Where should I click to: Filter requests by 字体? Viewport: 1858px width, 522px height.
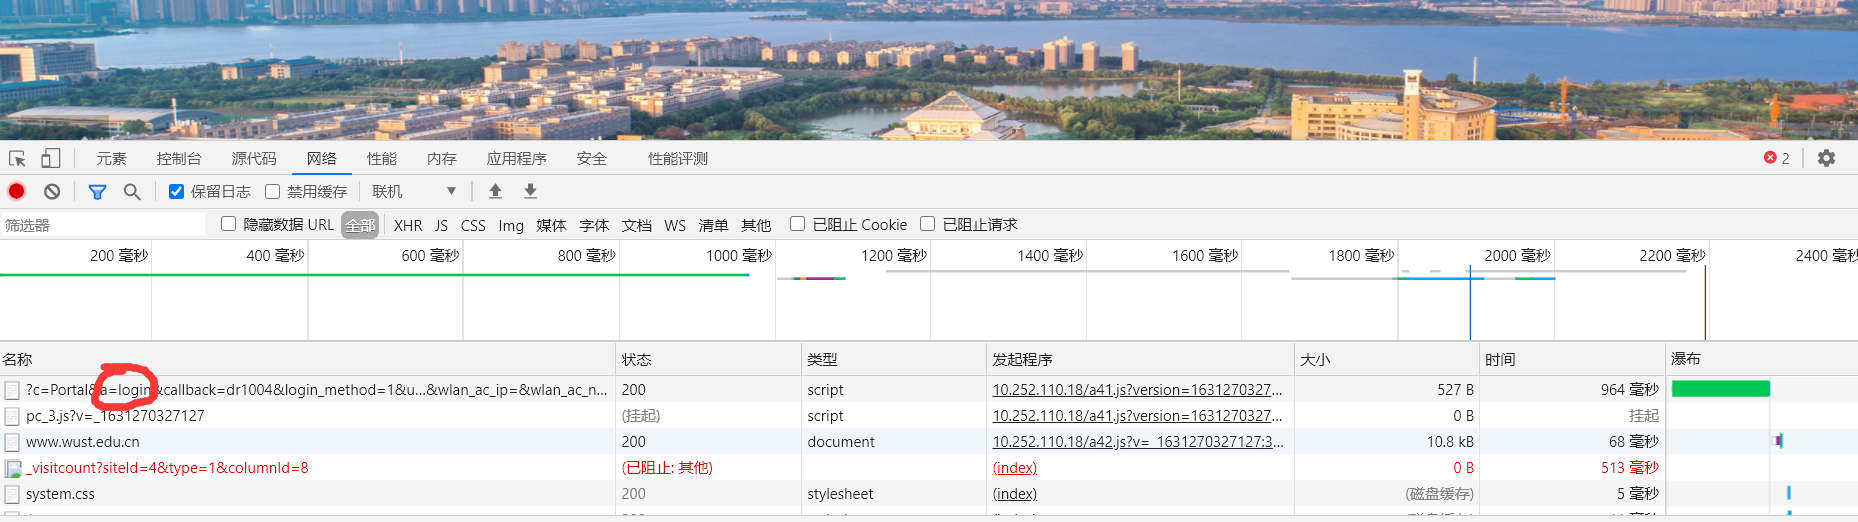[x=594, y=225]
